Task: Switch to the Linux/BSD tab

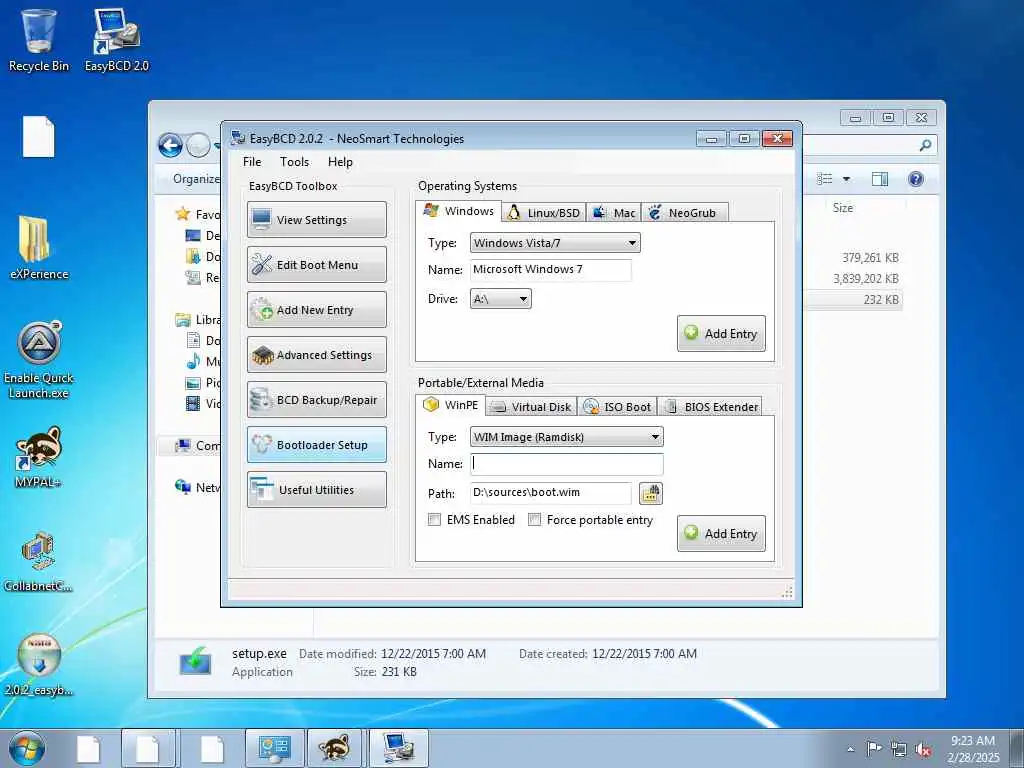Action: point(544,213)
